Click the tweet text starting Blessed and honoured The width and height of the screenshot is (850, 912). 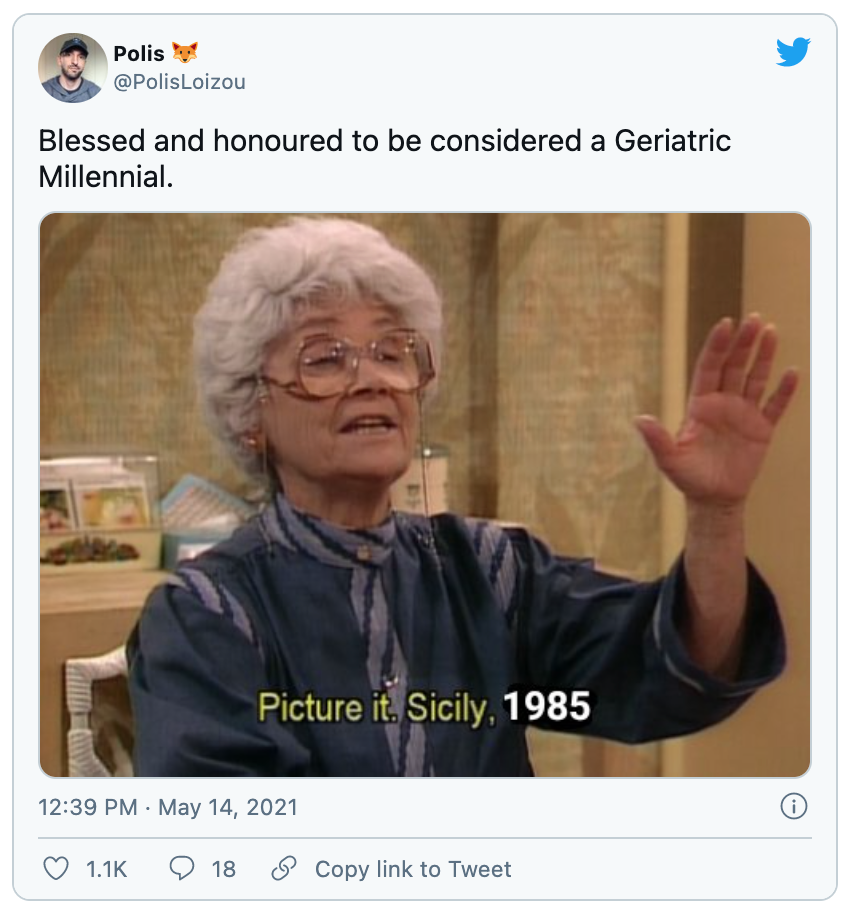384,158
